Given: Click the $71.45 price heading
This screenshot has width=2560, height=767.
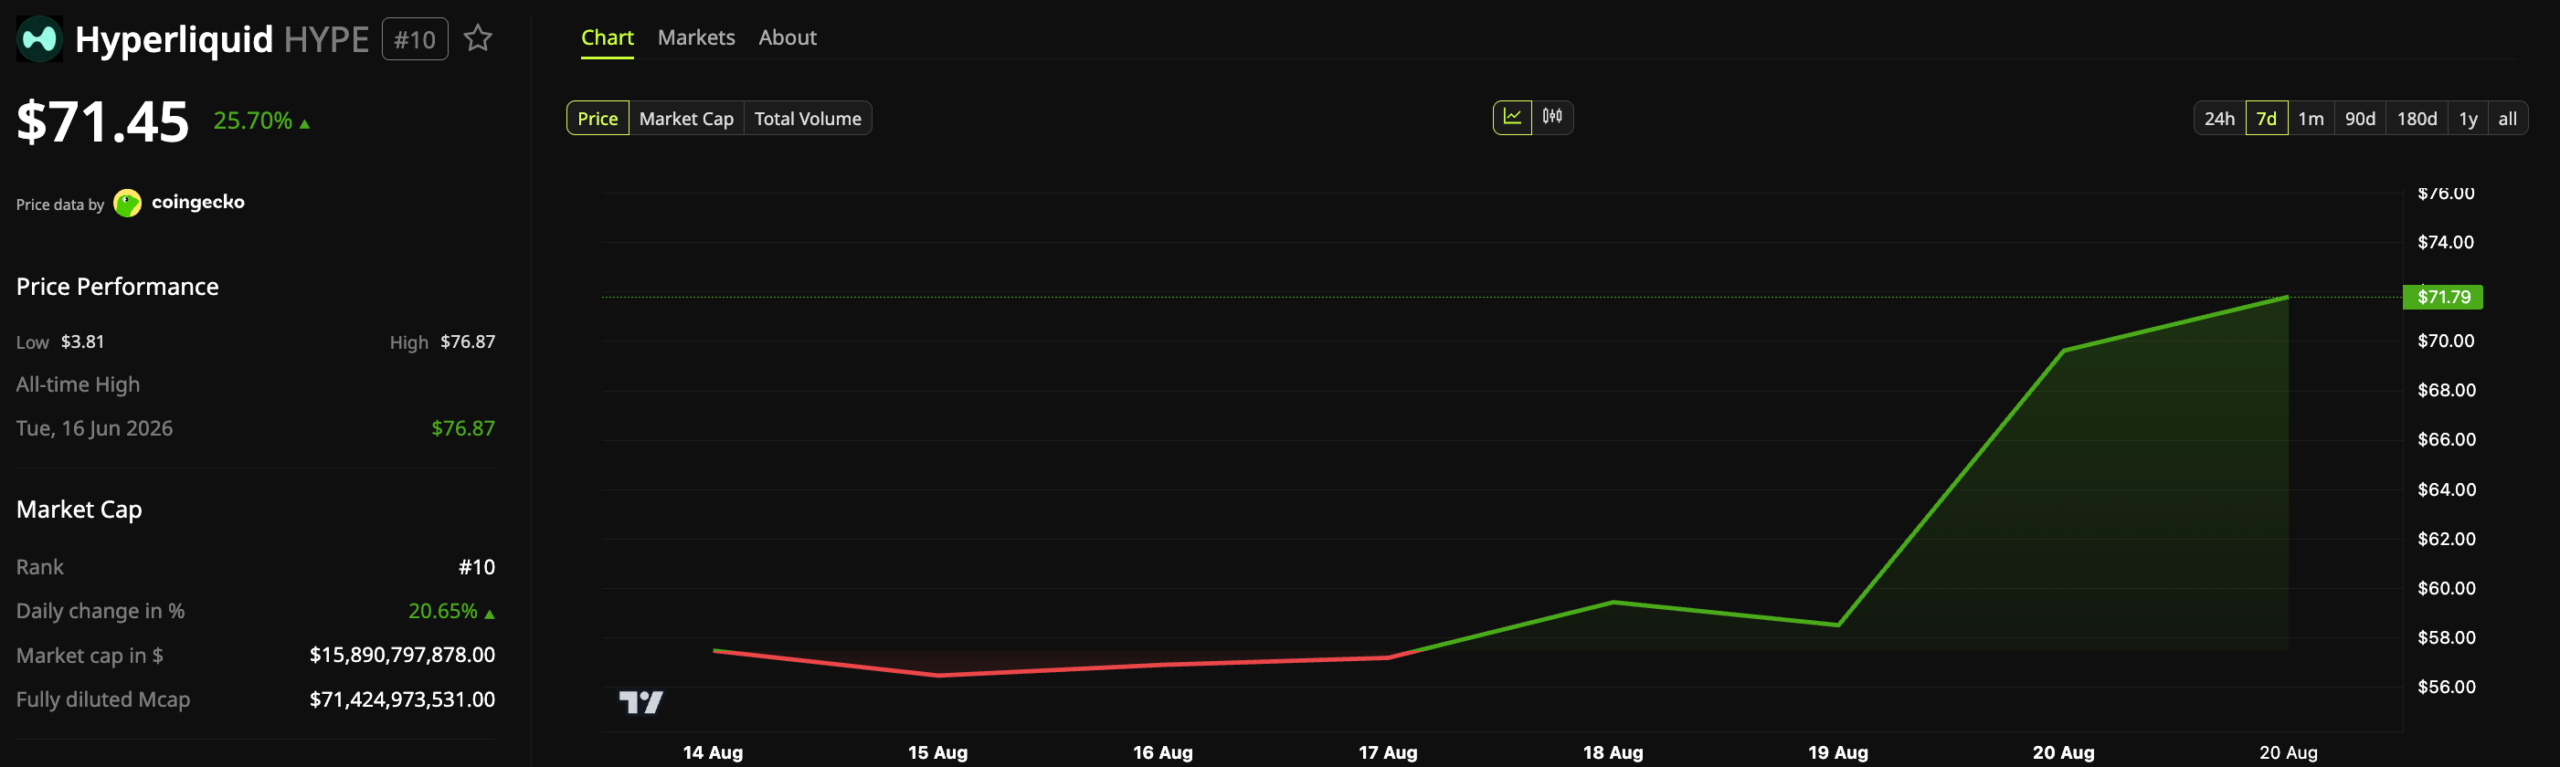Looking at the screenshot, I should coord(102,122).
